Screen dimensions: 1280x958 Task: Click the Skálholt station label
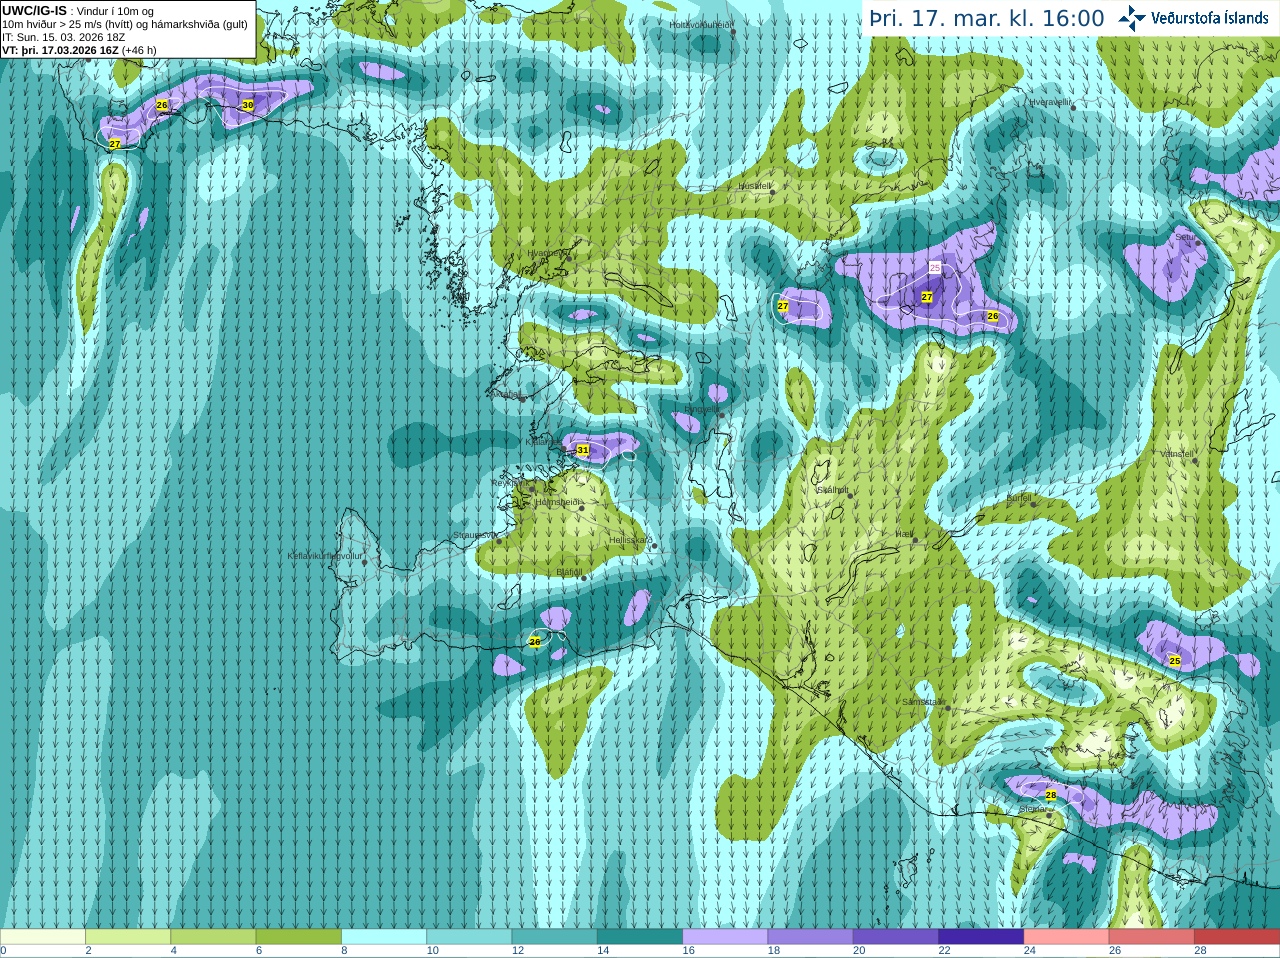833,490
